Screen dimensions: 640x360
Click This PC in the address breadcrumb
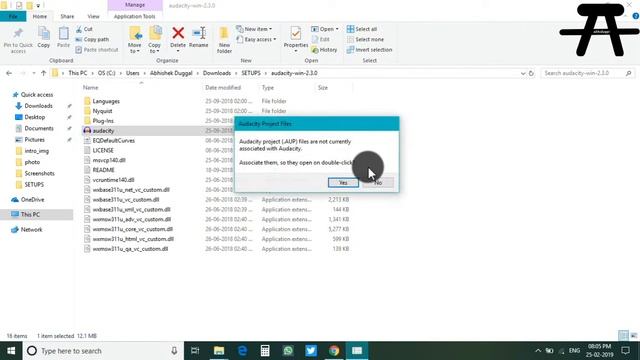pos(78,73)
